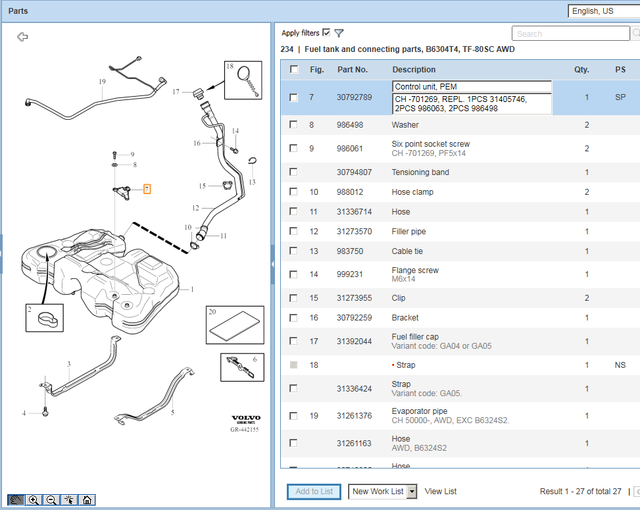This screenshot has width=640, height=510.
Task: Reset diagram view with home icon
Action: (x=87, y=499)
